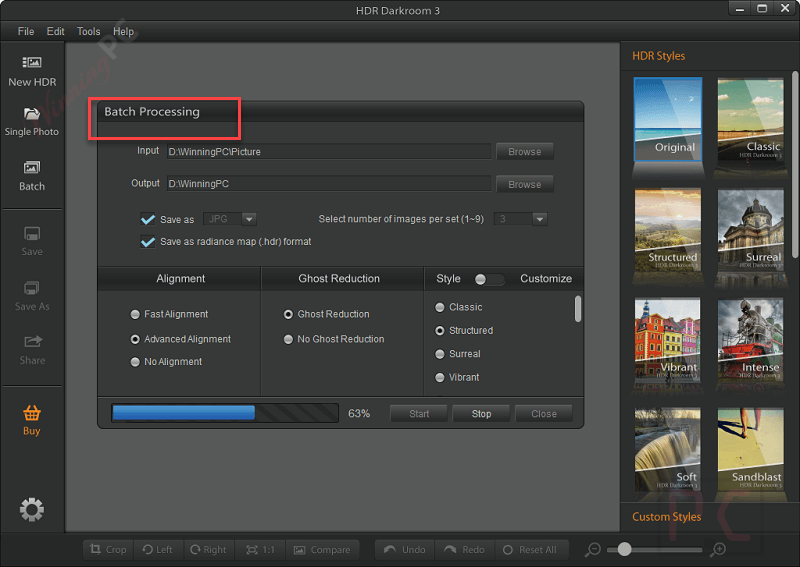Click the HDR Styles panel scrollbar
Image resolution: width=800 pixels, height=567 pixels.
(x=795, y=164)
